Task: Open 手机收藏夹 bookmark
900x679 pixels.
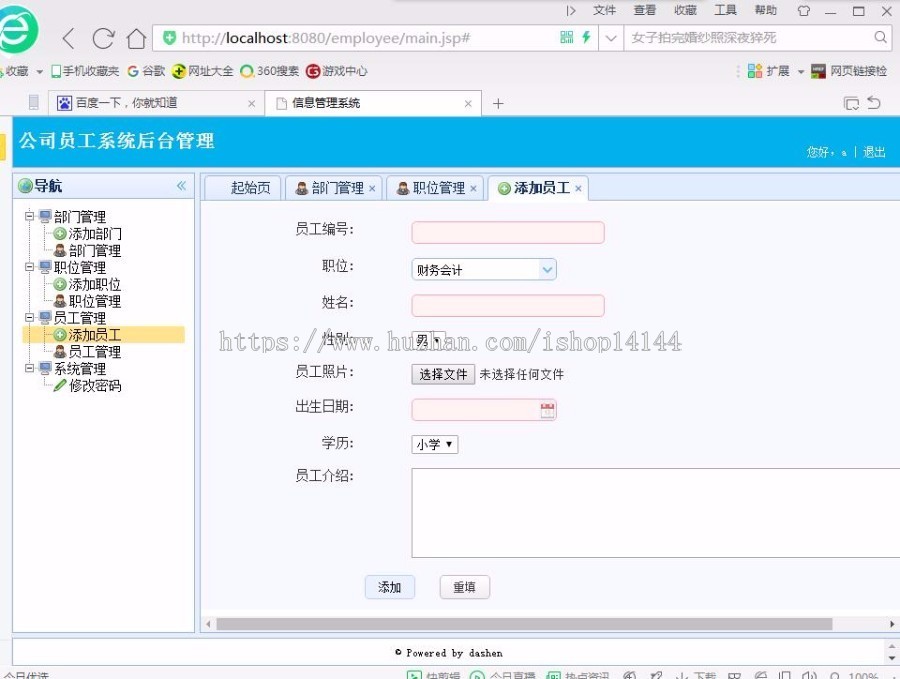Action: pos(85,71)
